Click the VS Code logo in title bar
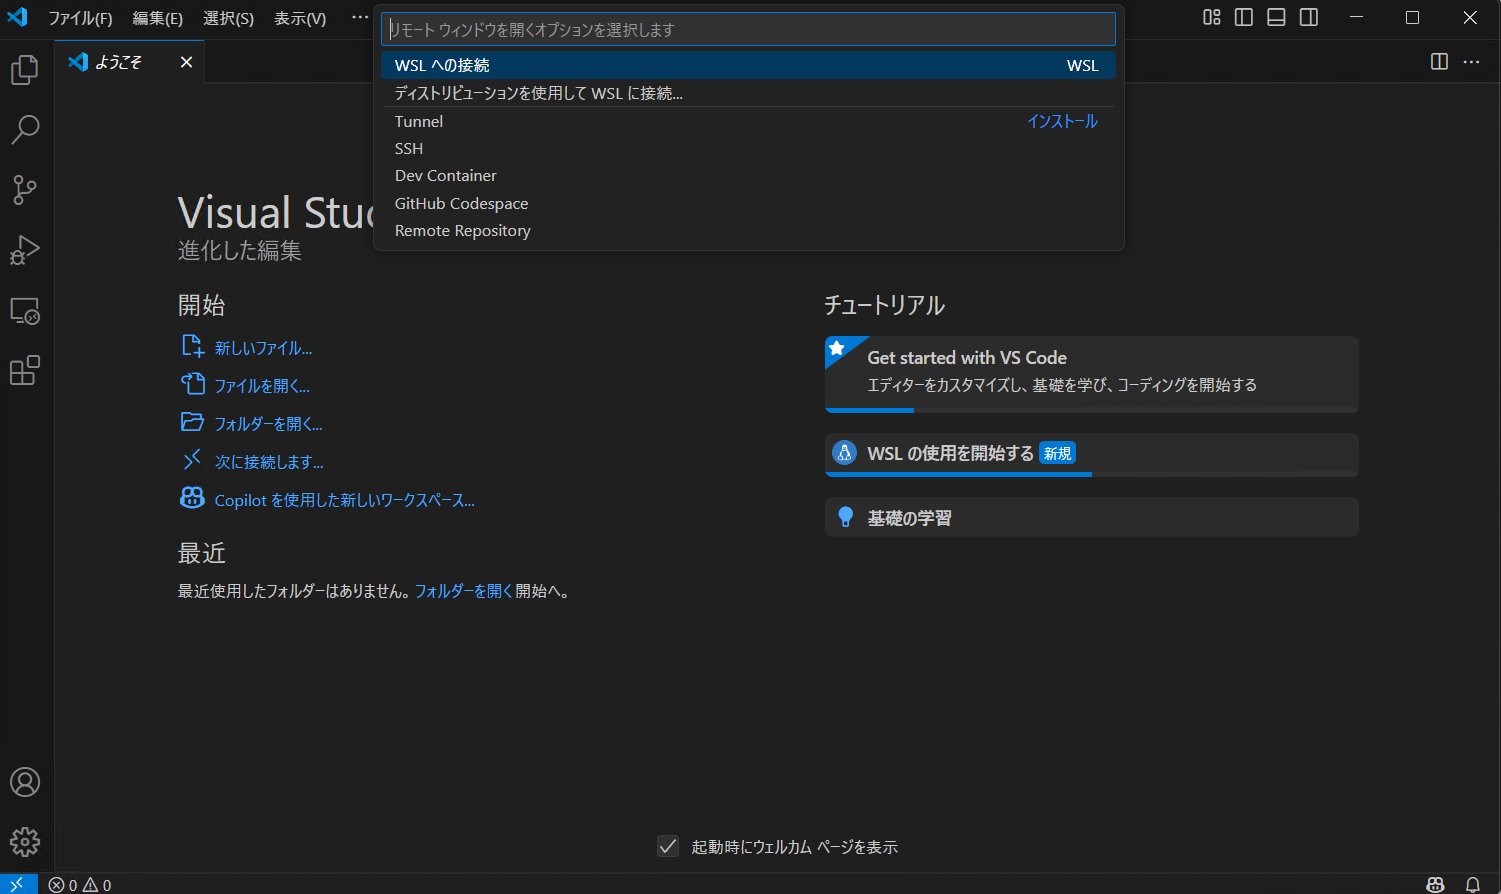Screen dimensions: 1501x894 tap(18, 17)
